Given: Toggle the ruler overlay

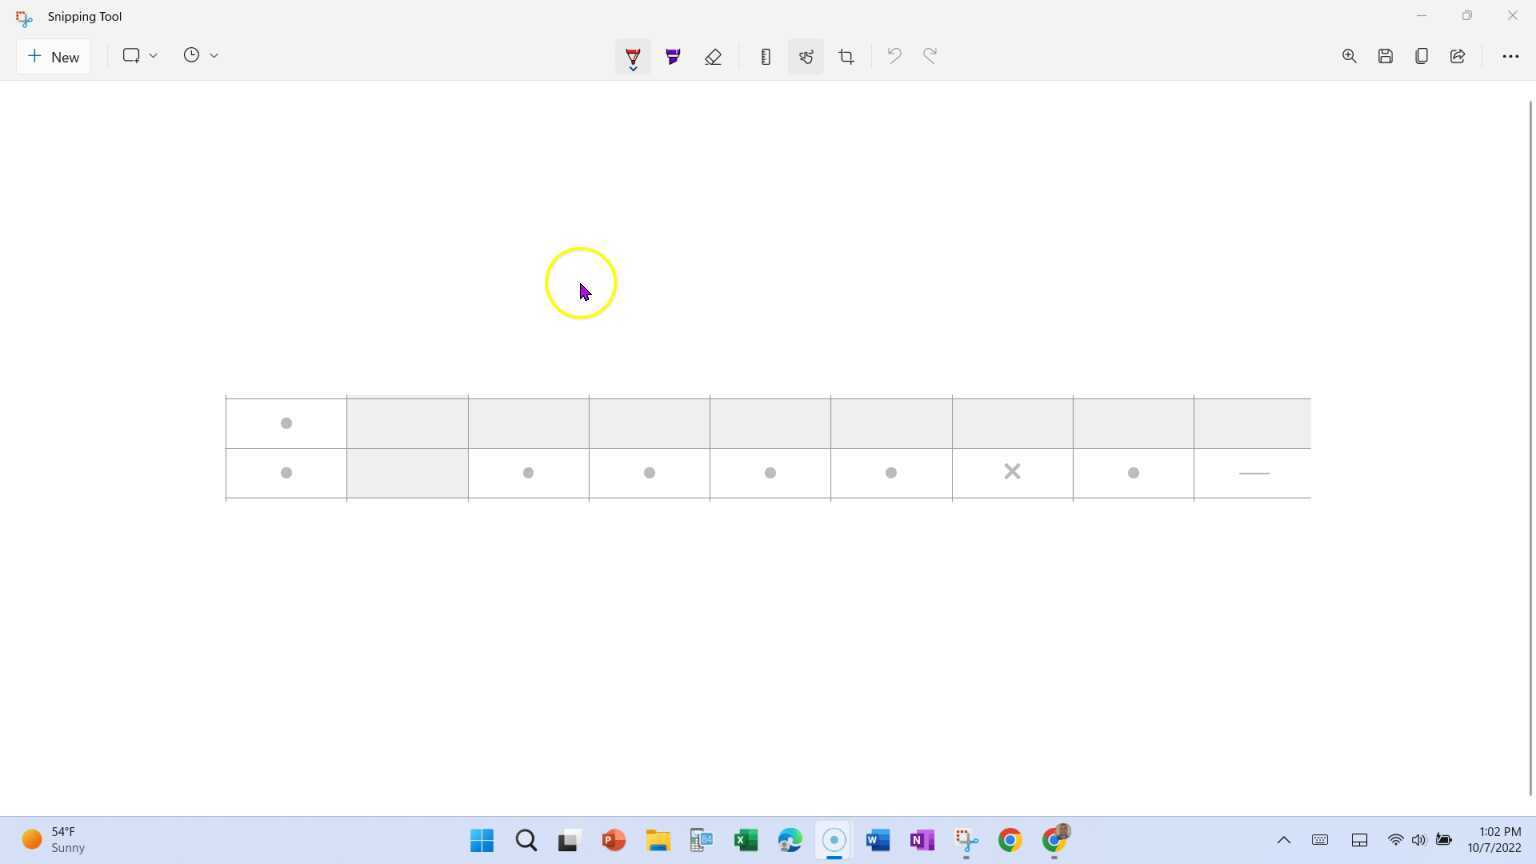Looking at the screenshot, I should click(765, 56).
